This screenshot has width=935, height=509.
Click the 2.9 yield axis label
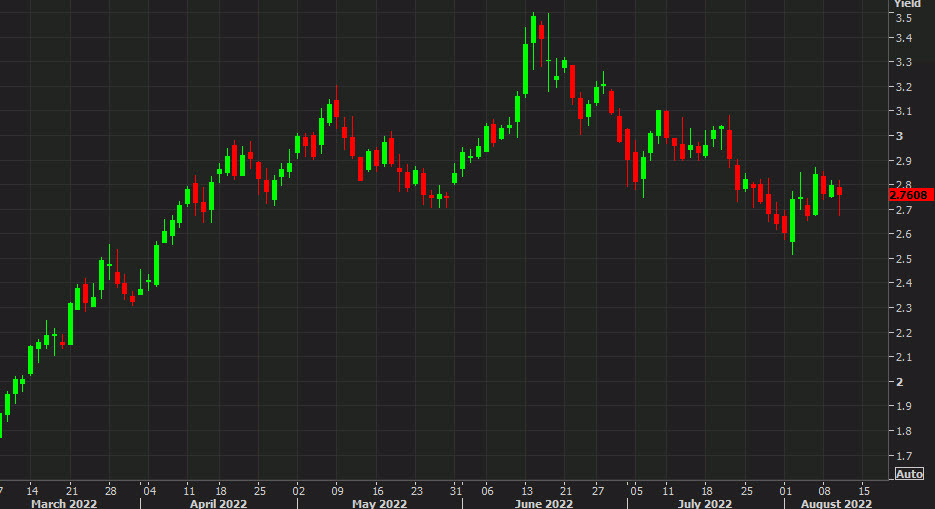(x=904, y=161)
